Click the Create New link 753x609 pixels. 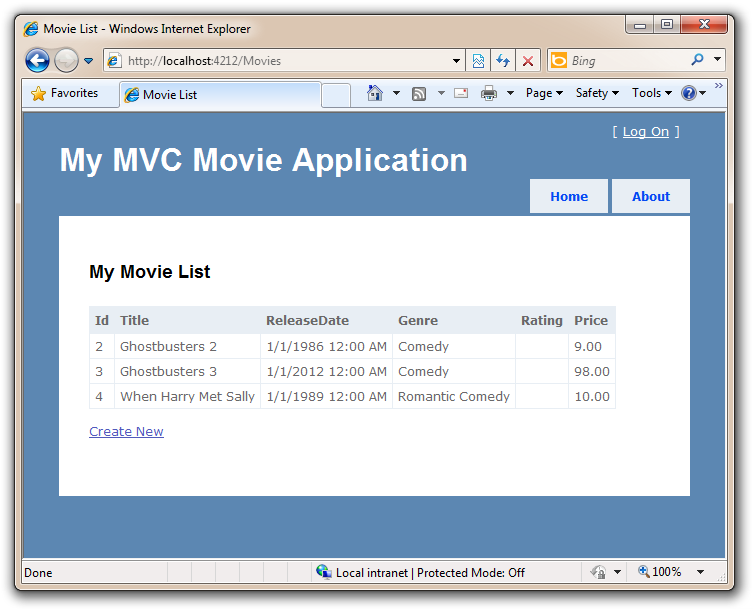pyautogui.click(x=126, y=431)
